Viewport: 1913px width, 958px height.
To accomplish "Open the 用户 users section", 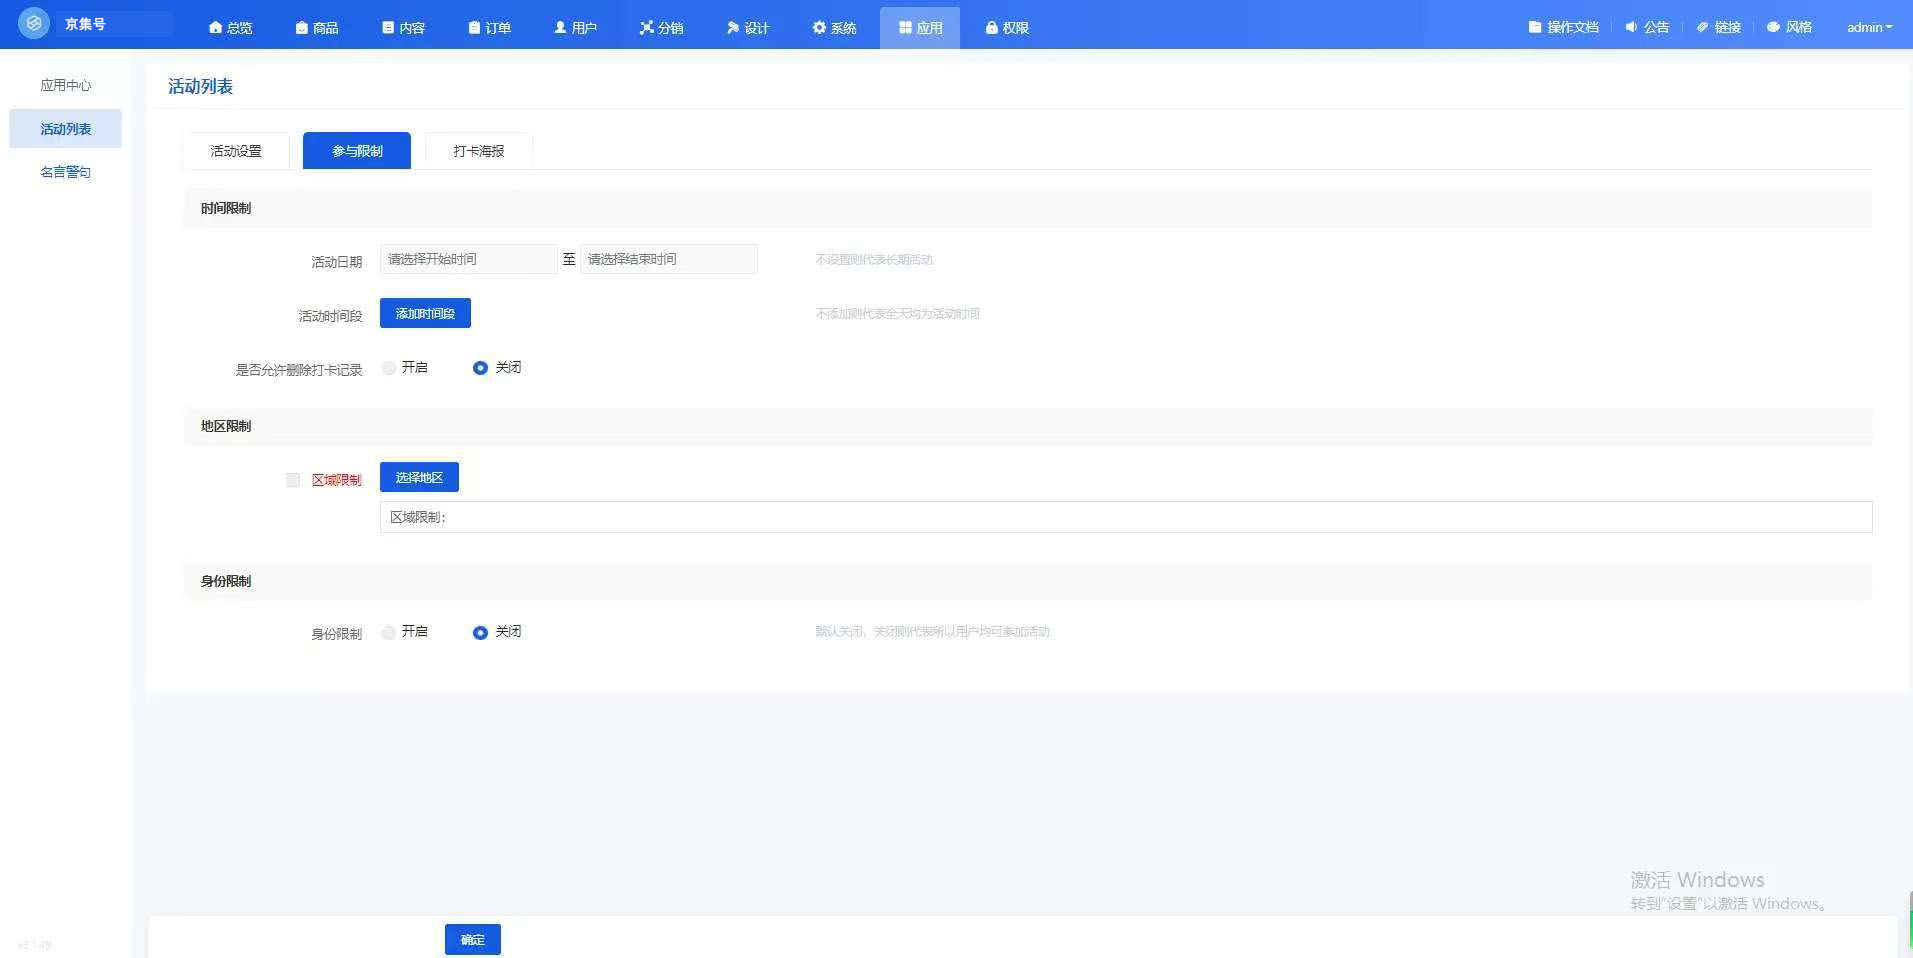I will pos(576,28).
